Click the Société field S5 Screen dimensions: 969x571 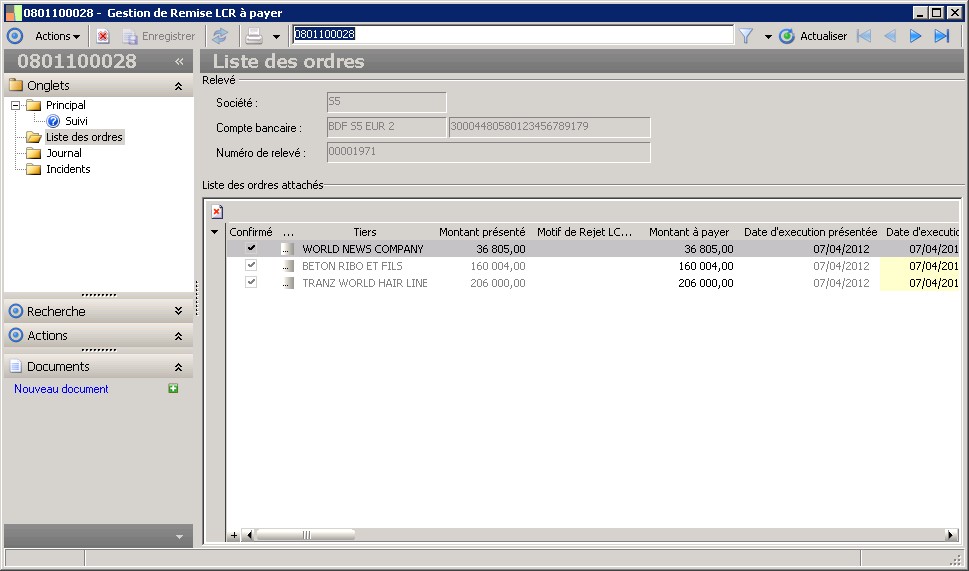coord(386,102)
